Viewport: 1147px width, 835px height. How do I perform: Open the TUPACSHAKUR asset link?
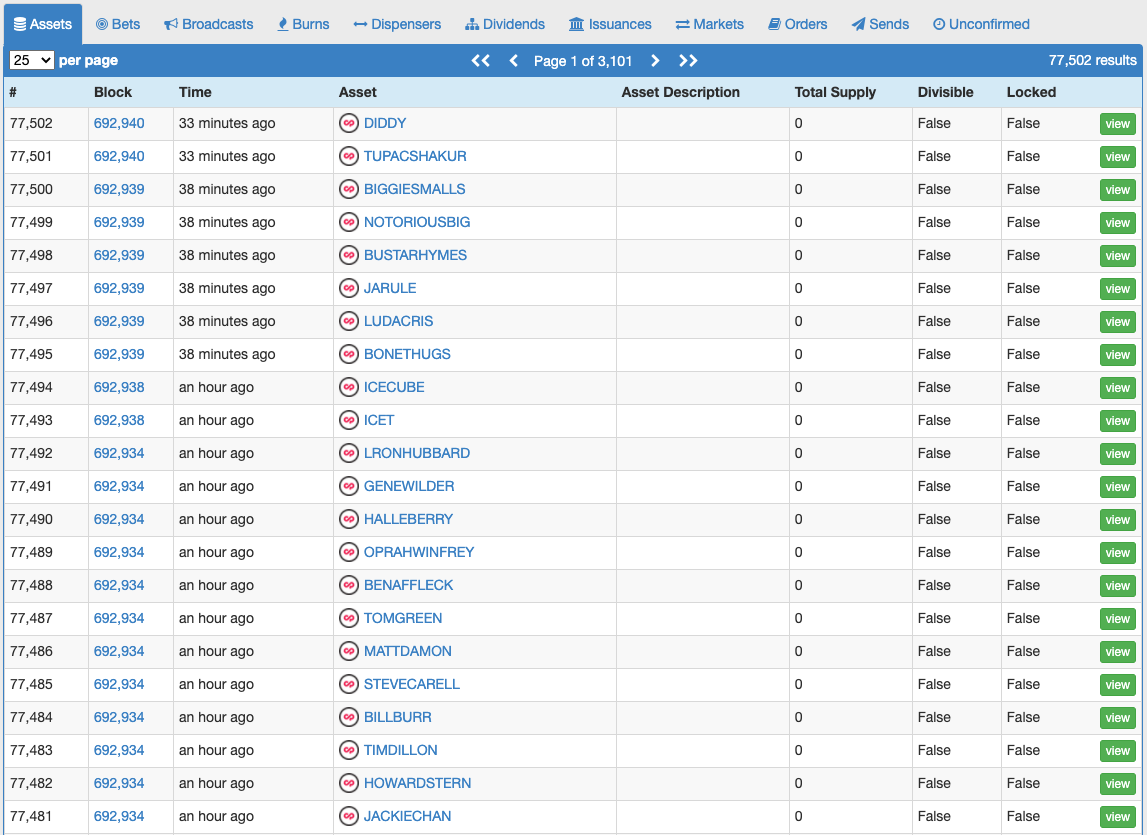tap(415, 157)
